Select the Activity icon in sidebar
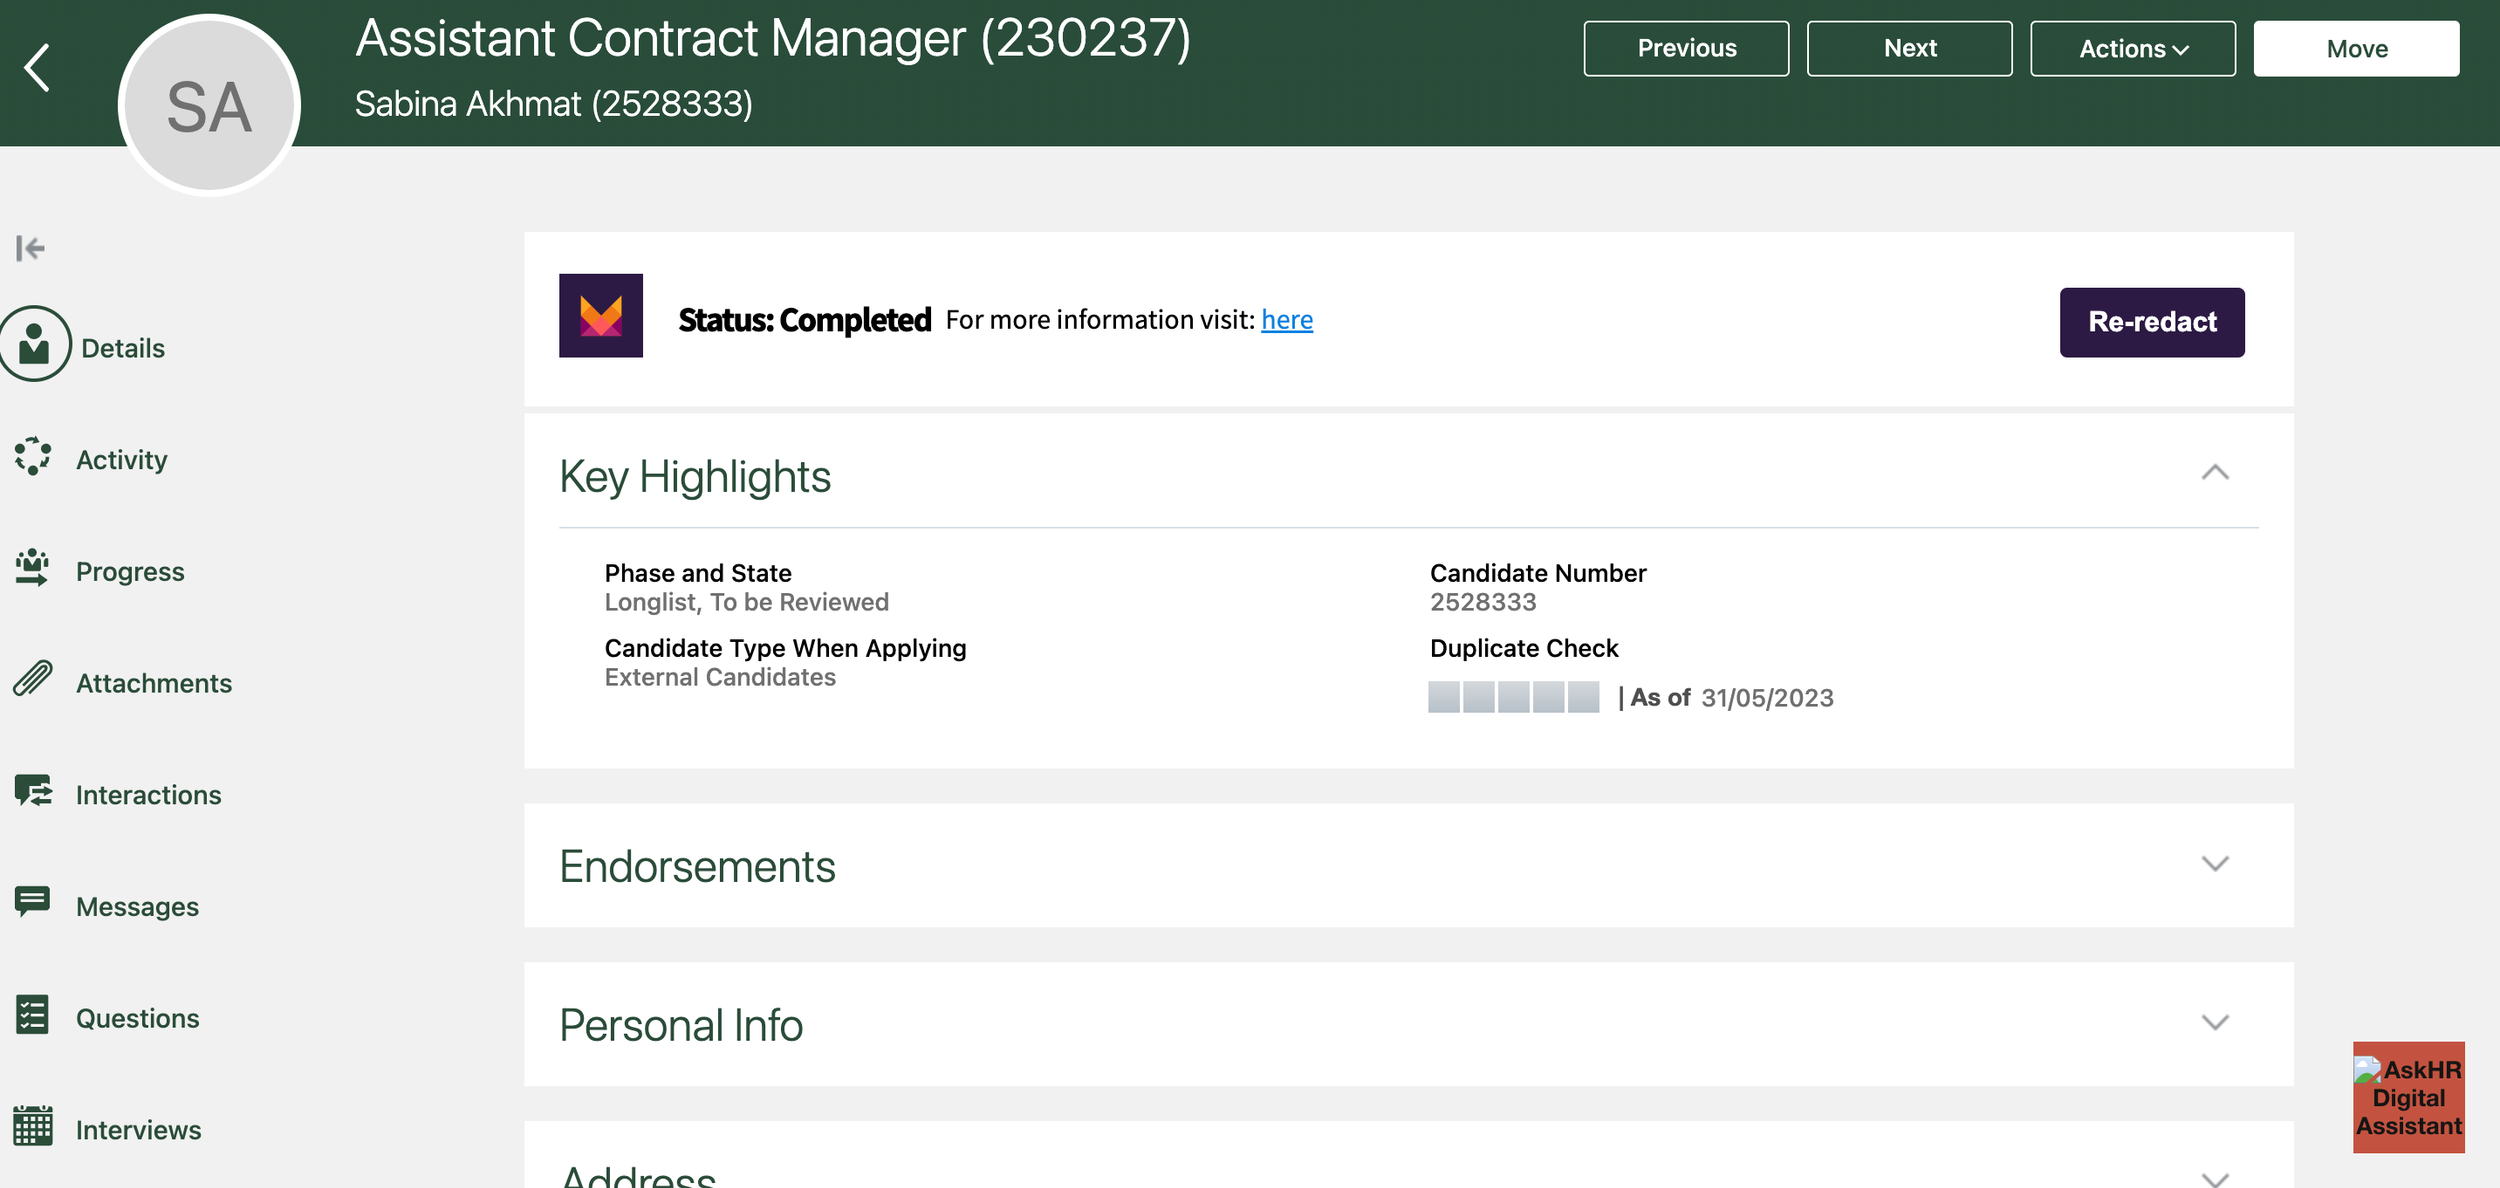Viewport: 2500px width, 1188px height. click(x=33, y=457)
